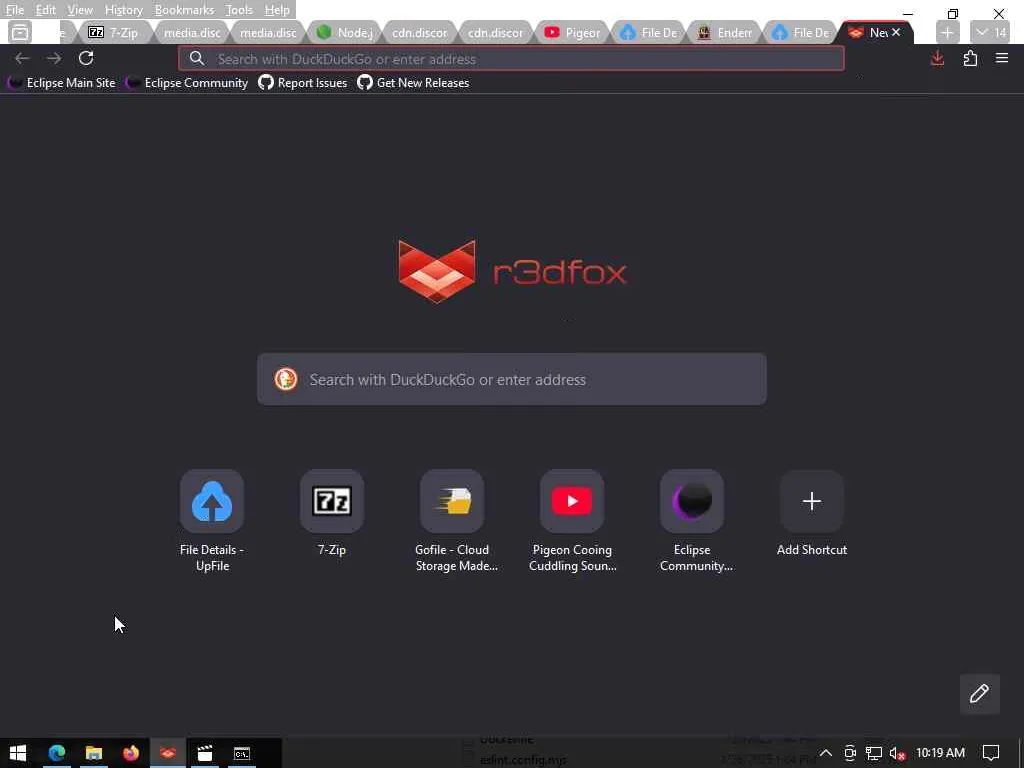The width and height of the screenshot is (1024, 768).
Task: Open Gofile Cloud Storage shortcut
Action: click(x=452, y=520)
